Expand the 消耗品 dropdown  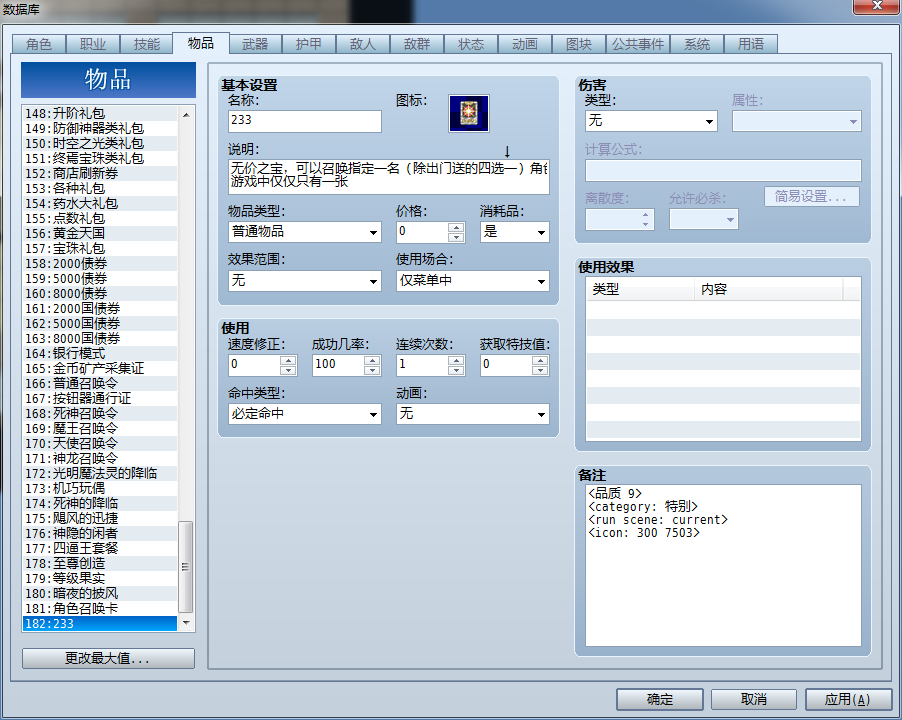coord(514,232)
